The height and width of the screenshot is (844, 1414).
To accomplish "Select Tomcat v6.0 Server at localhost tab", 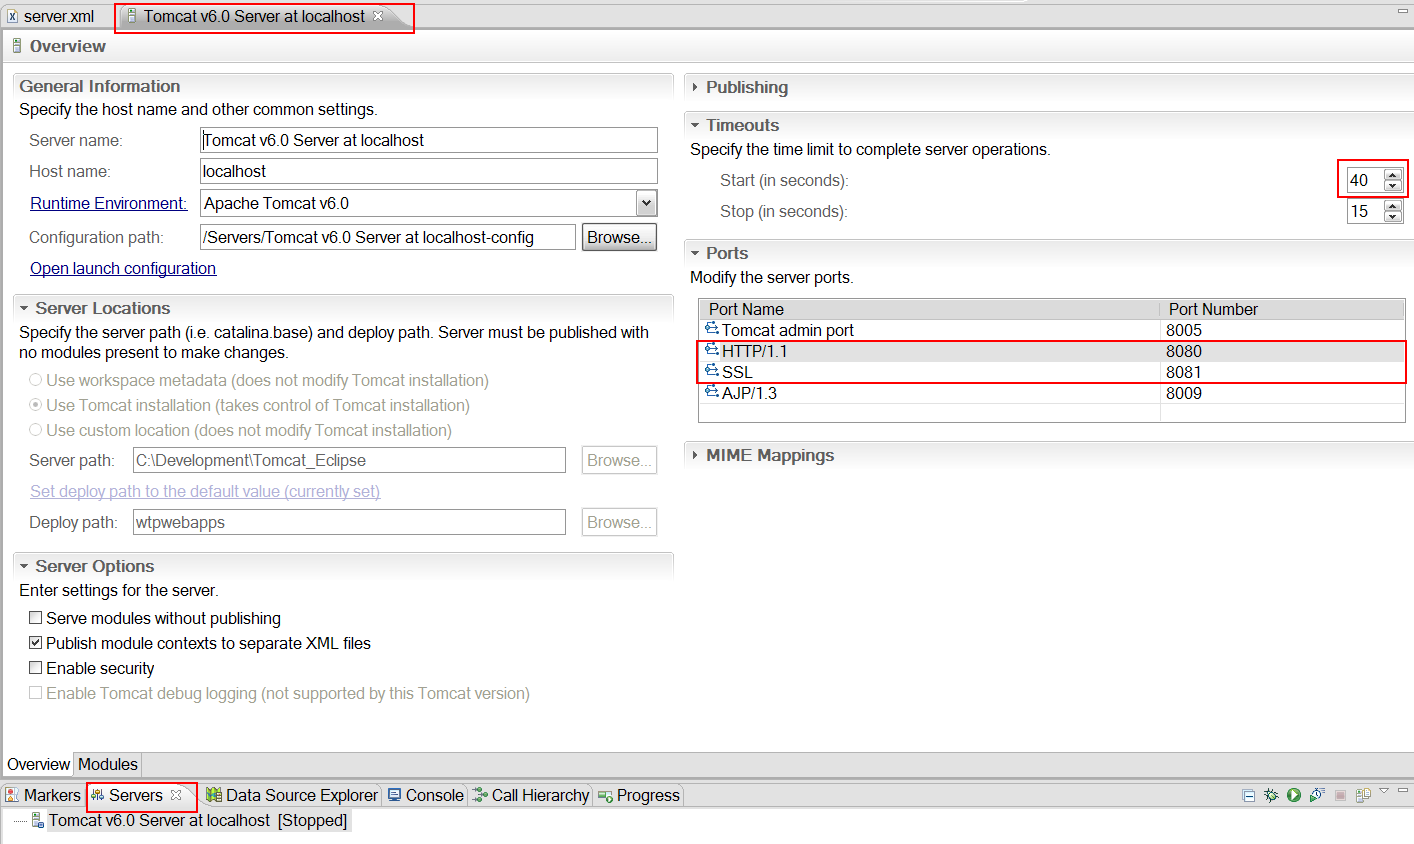I will [254, 16].
